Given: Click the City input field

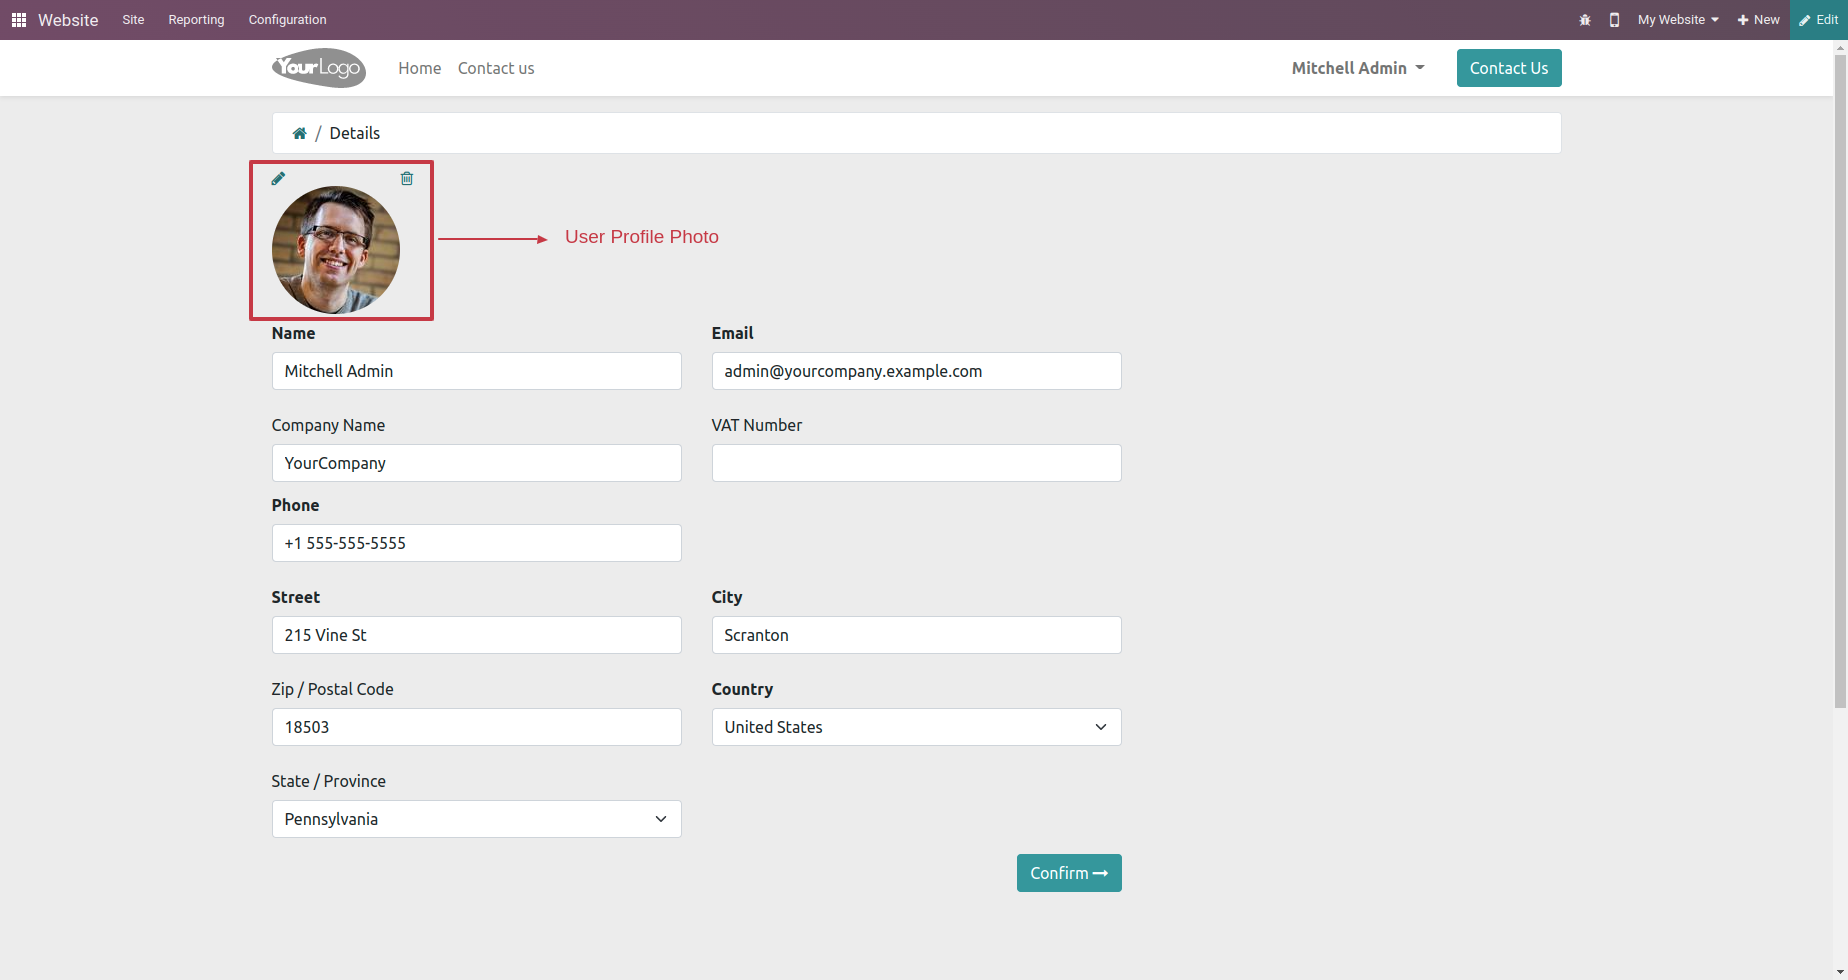Looking at the screenshot, I should click(916, 635).
